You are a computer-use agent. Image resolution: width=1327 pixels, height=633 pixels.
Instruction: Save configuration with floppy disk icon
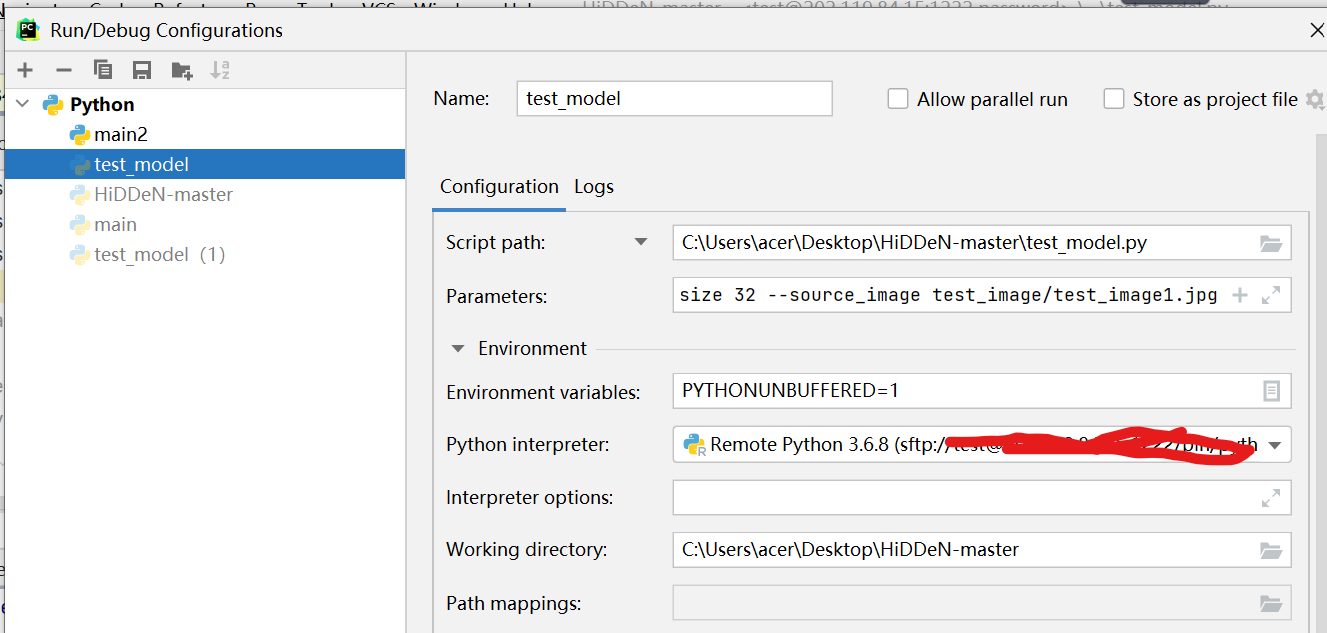(x=142, y=70)
